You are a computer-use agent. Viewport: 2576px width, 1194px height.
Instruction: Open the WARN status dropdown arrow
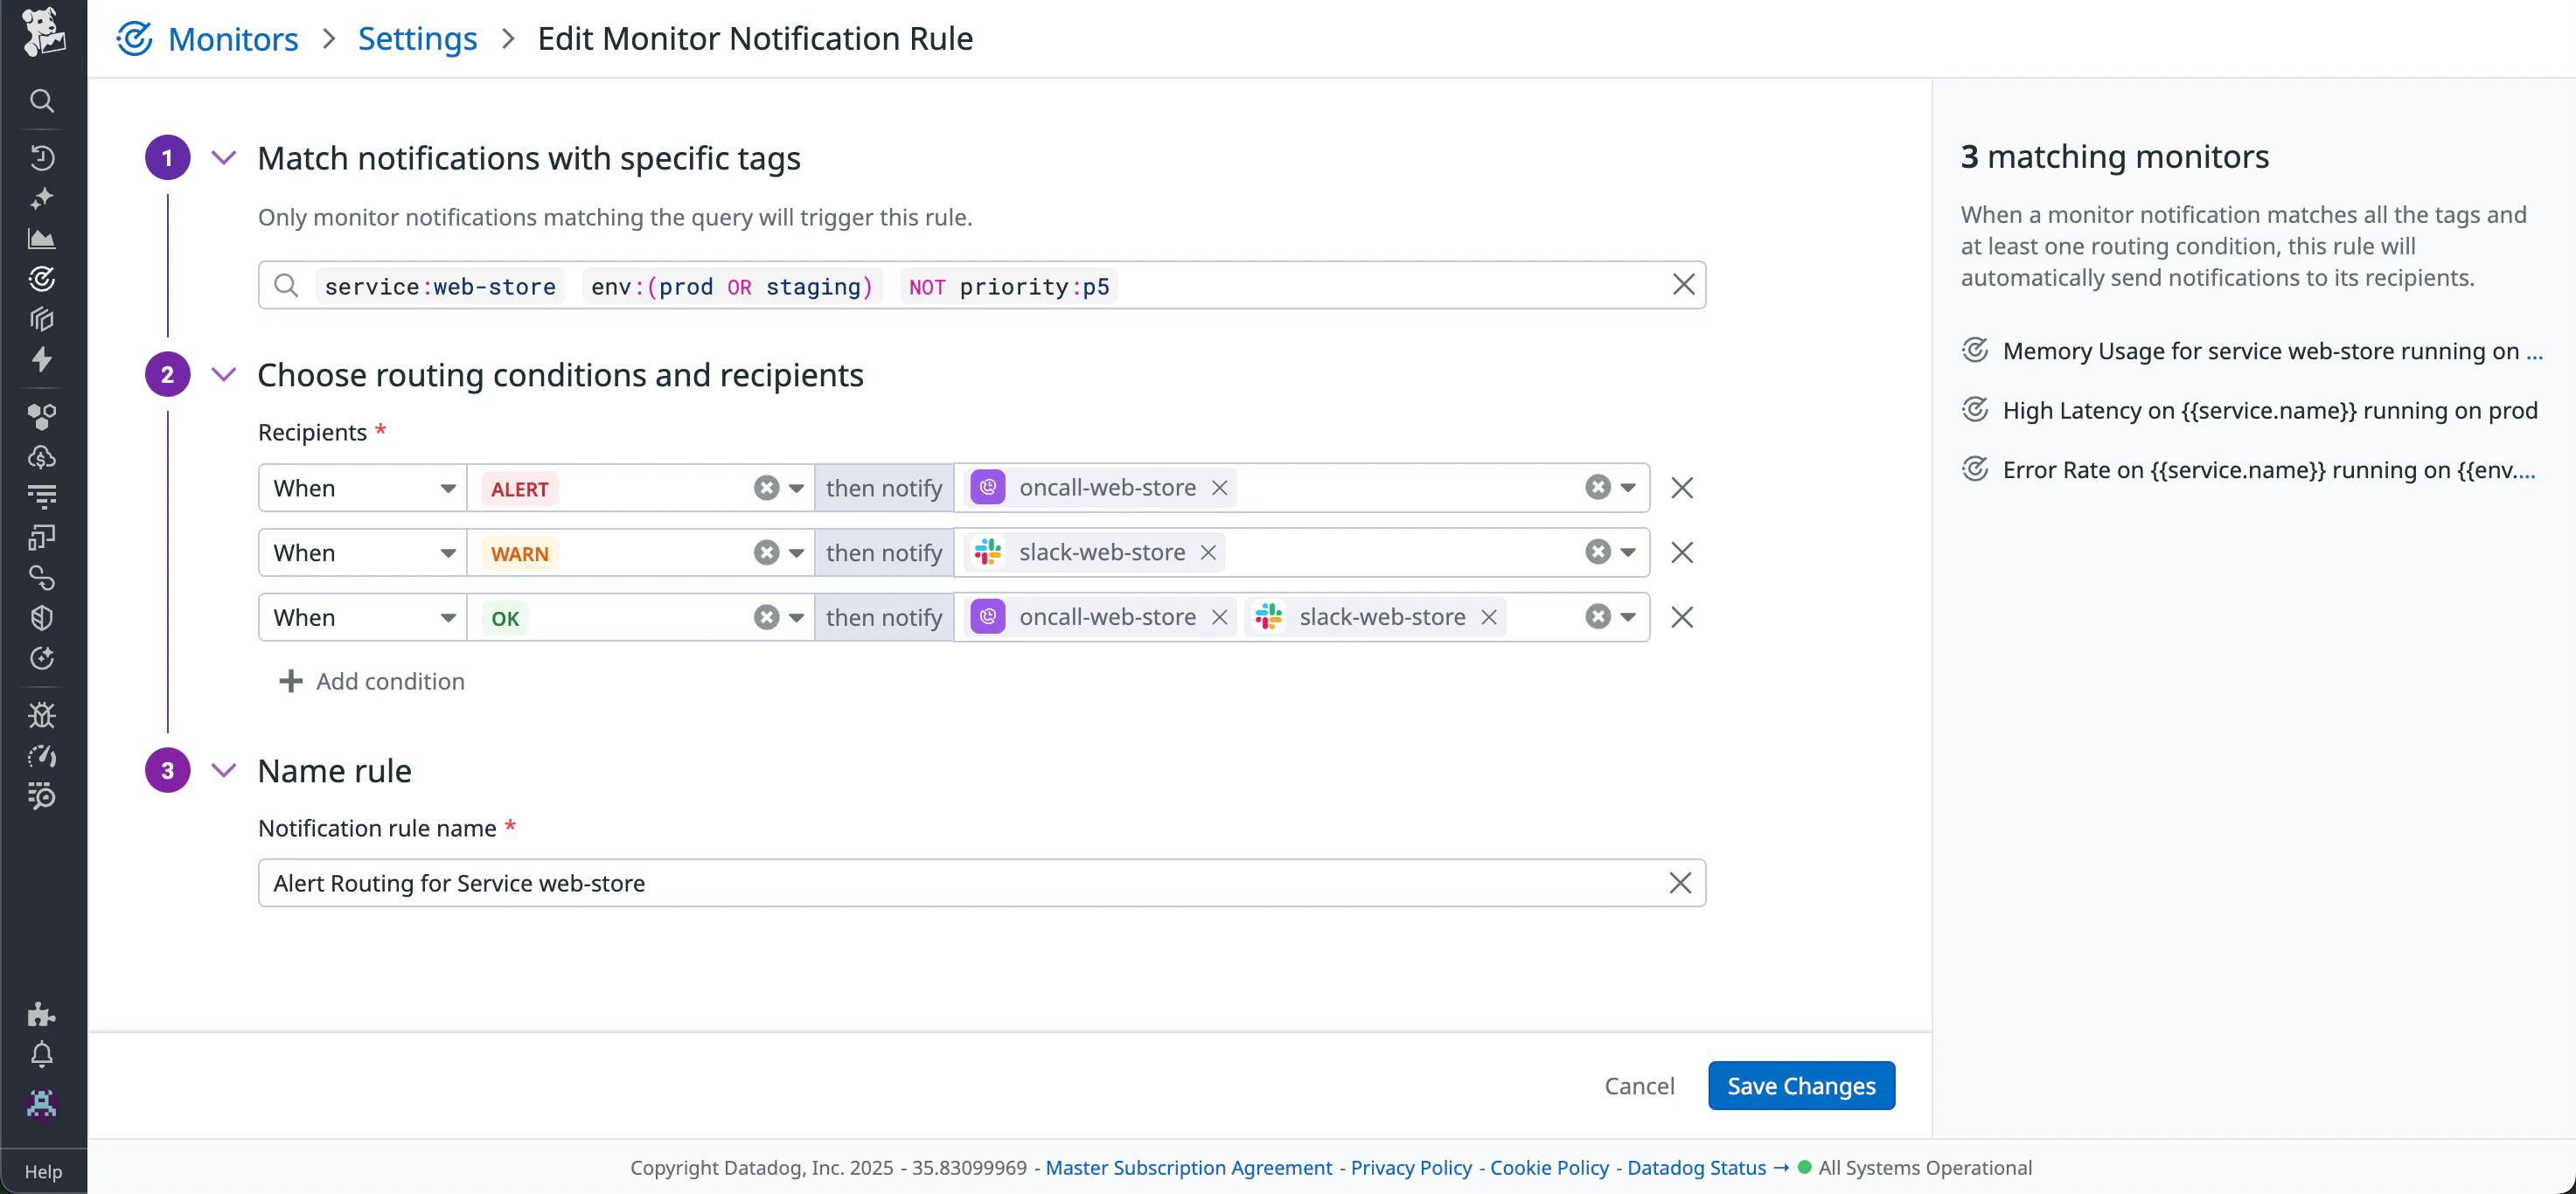coord(796,552)
